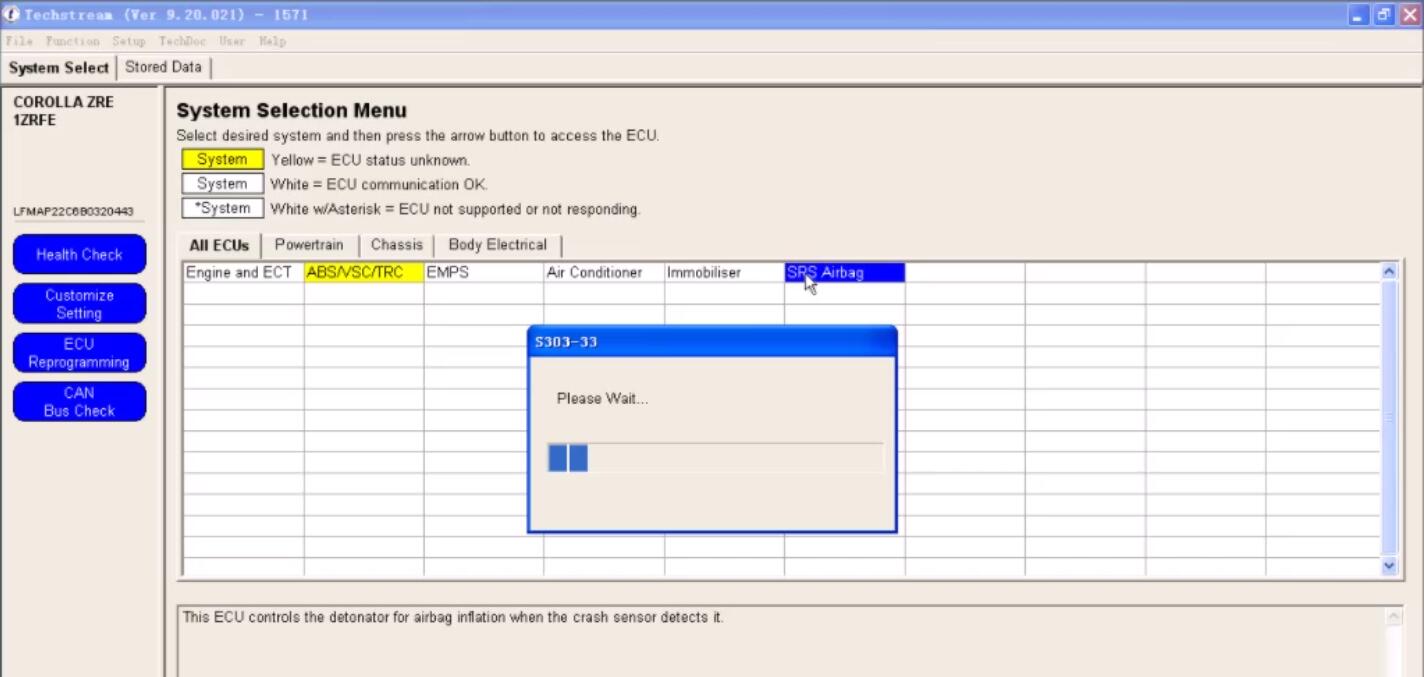The height and width of the screenshot is (677, 1426).
Task: Open the Setup menu
Action: pyautogui.click(x=129, y=41)
